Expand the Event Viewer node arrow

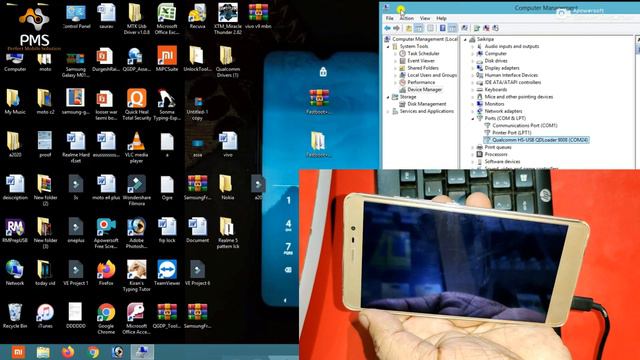(x=396, y=61)
